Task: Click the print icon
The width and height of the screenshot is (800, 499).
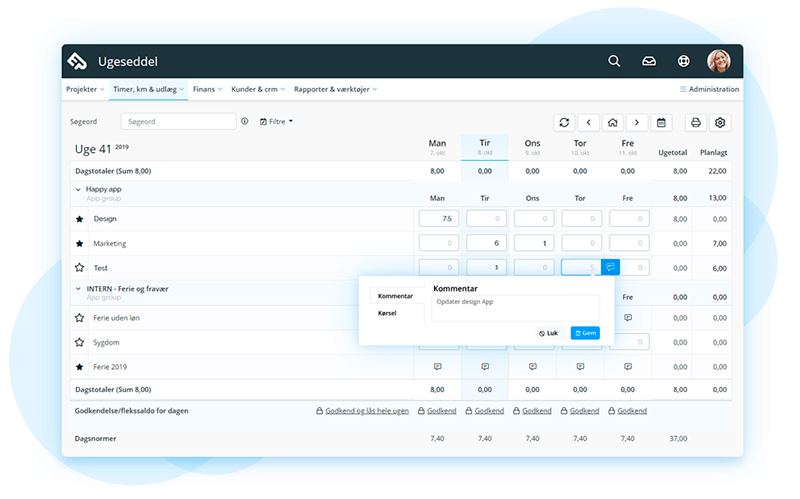Action: 695,122
